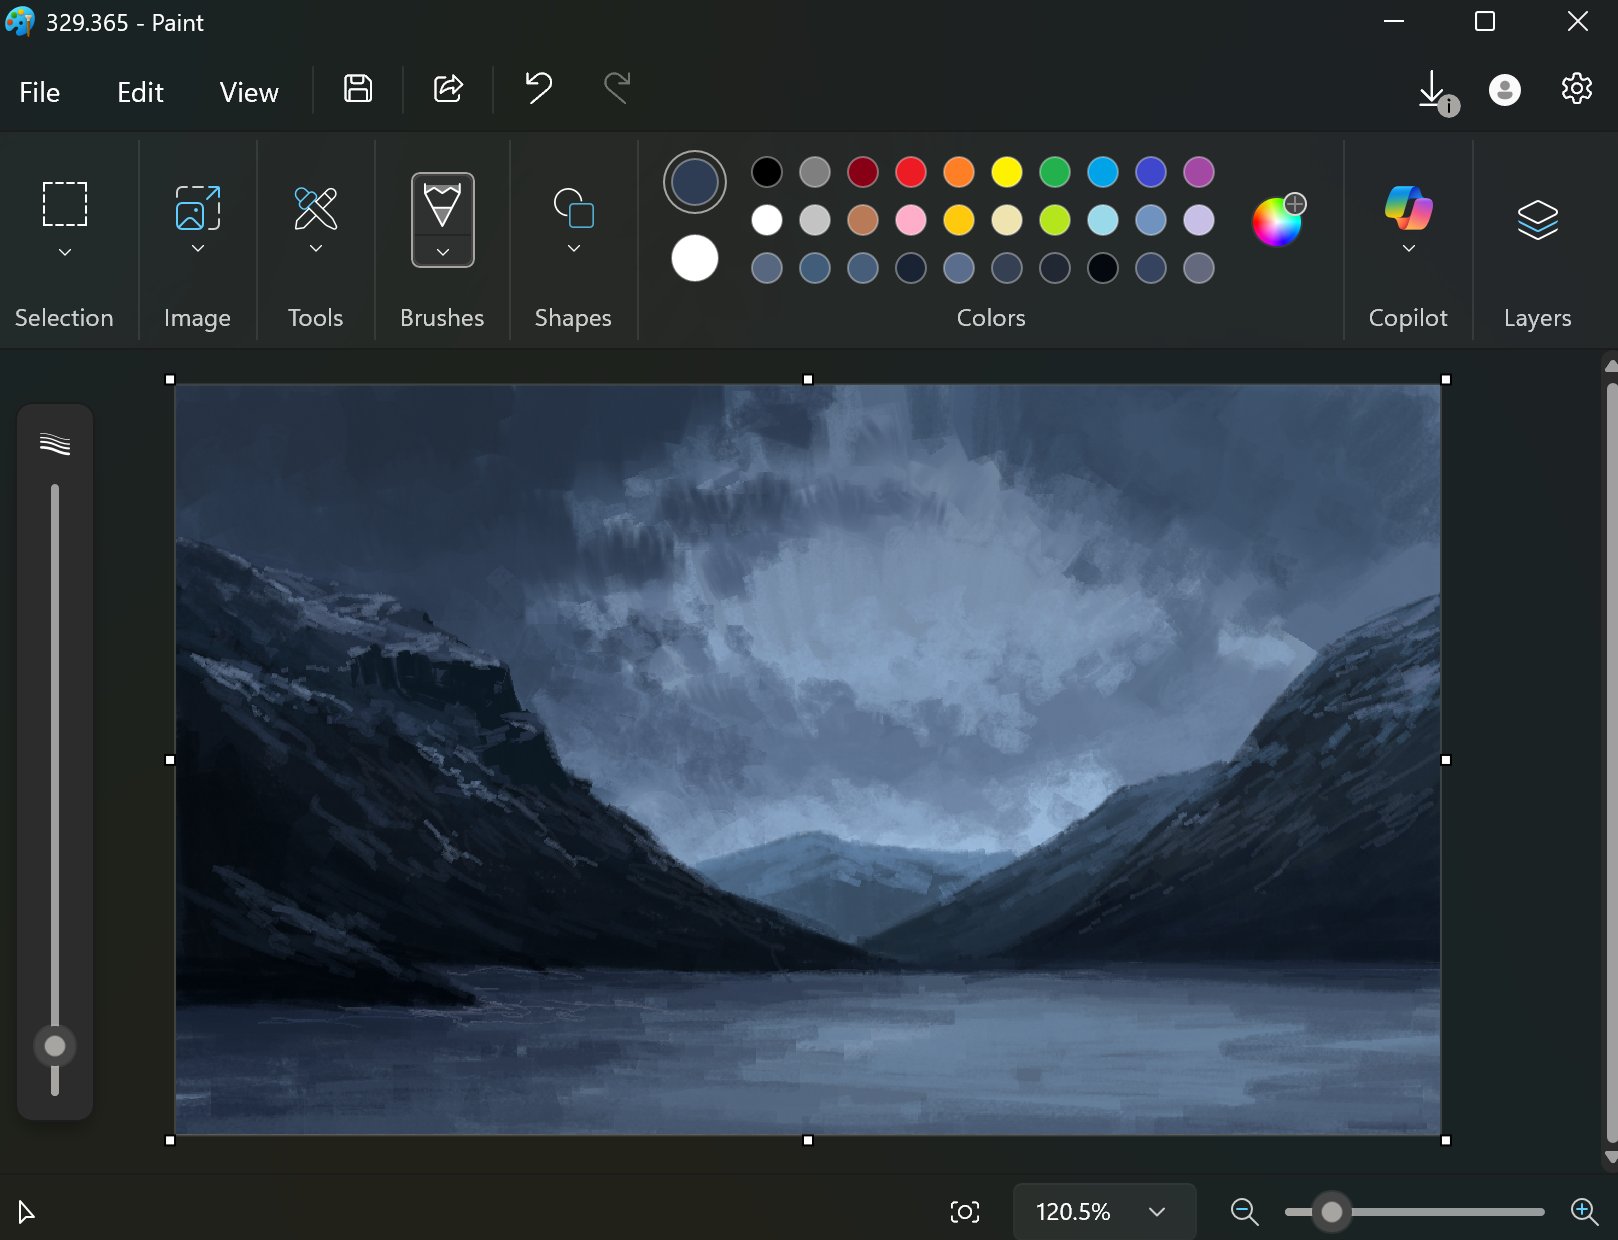Click top-center canvas resize handle
Screen dimensions: 1618x1240
[808, 380]
